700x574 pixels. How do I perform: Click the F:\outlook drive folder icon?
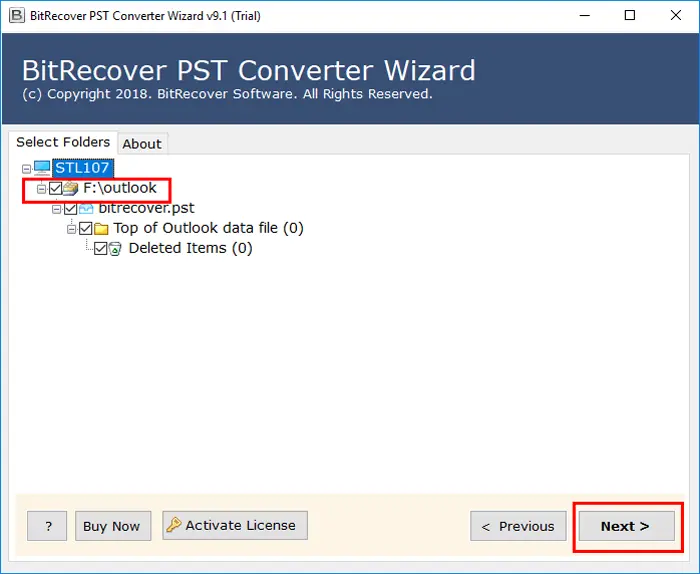pos(71,188)
